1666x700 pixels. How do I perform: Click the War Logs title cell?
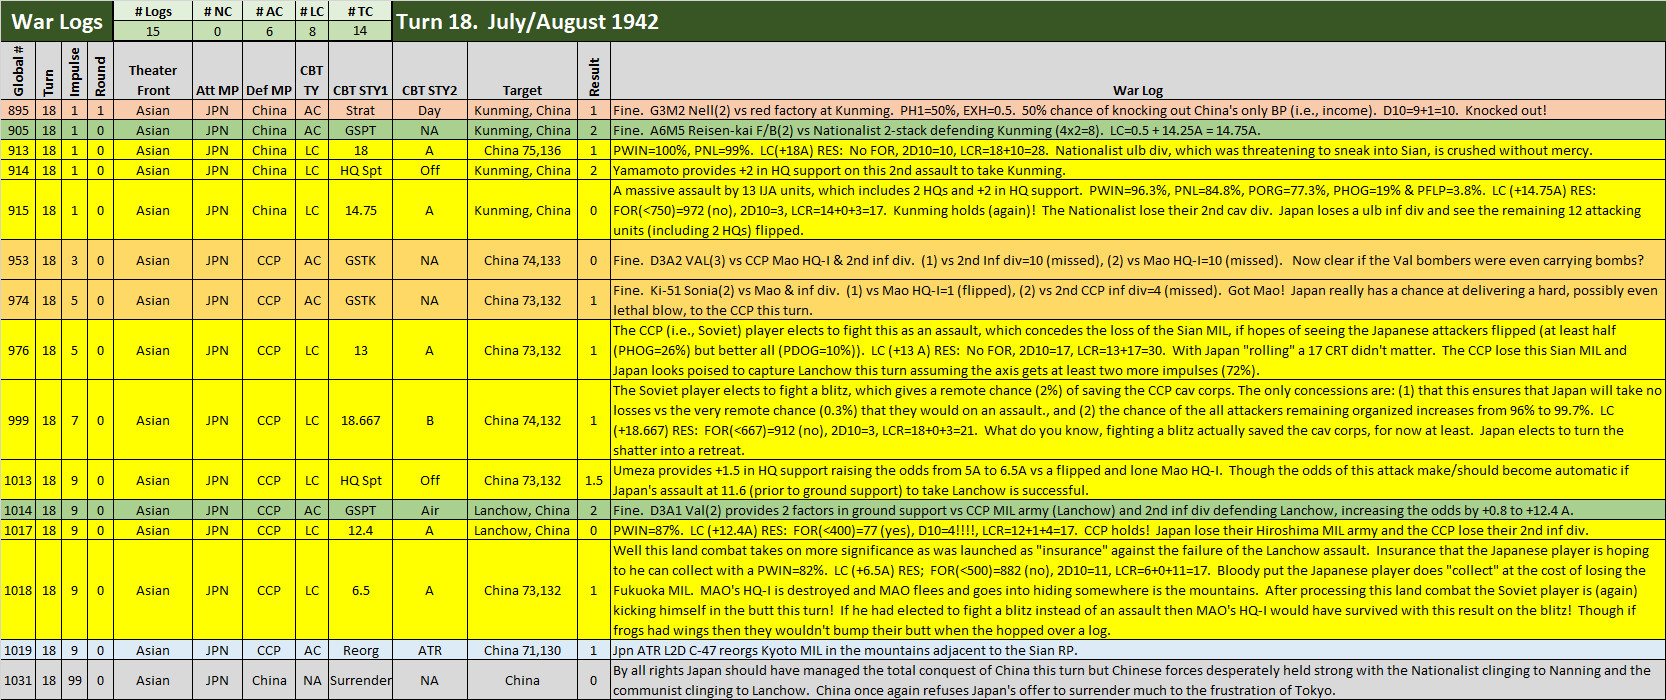pos(57,21)
